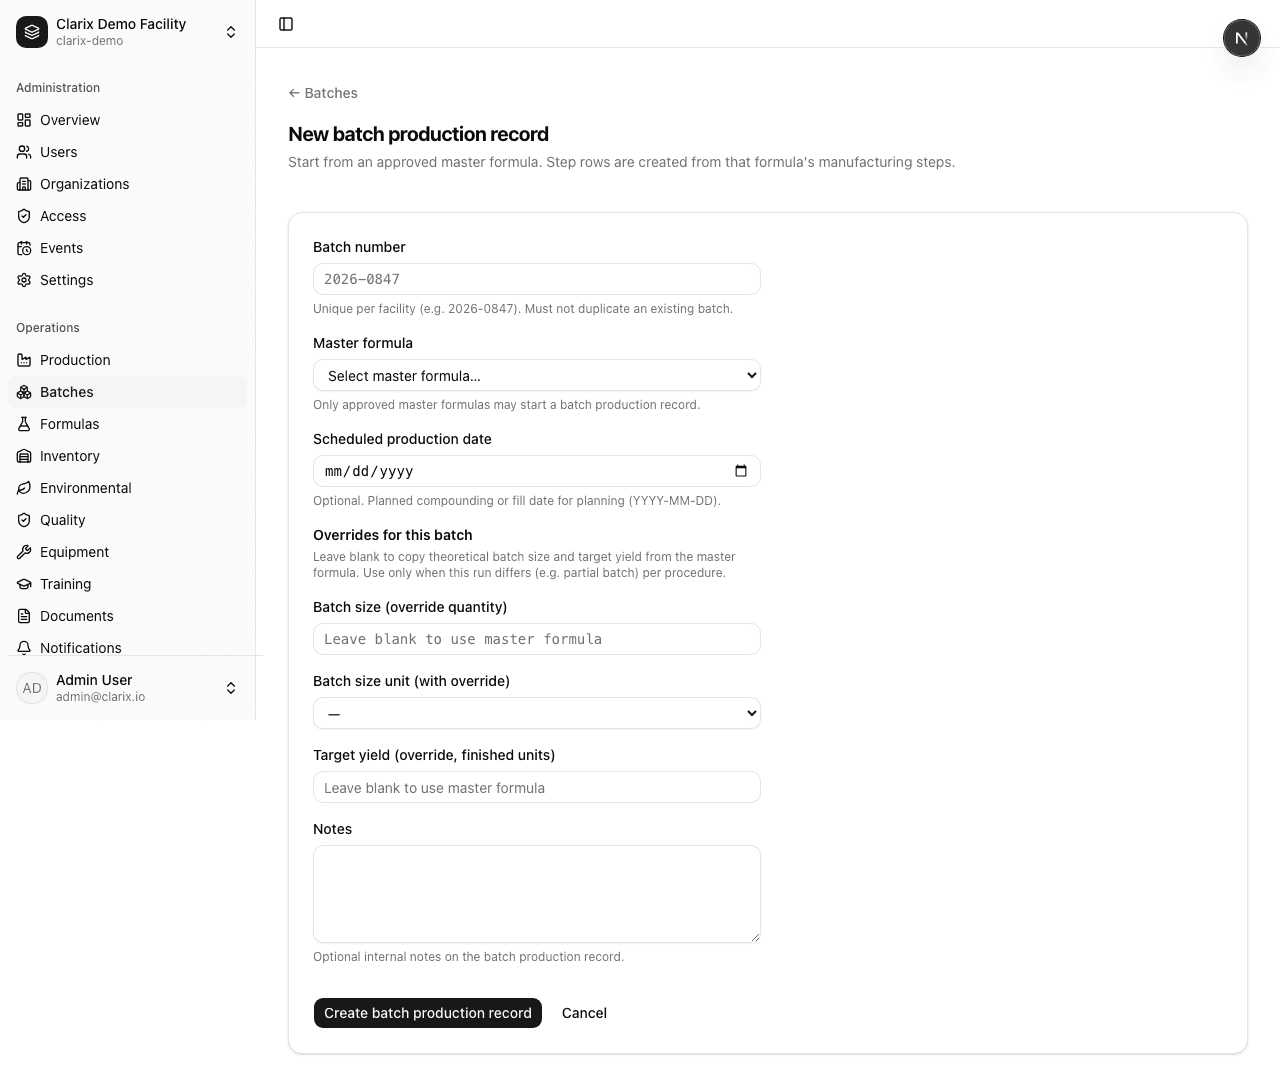Image resolution: width=1280 pixels, height=1086 pixels.
Task: Click the Equipment wrench icon
Action: coord(24,552)
